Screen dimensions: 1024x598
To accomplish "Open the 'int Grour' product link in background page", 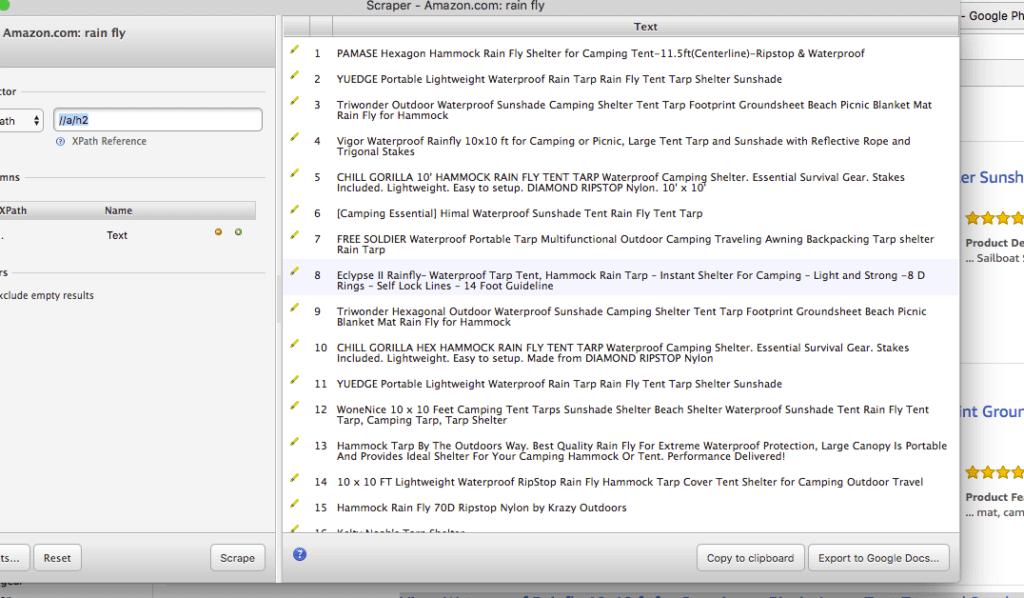I will click(x=991, y=412).
